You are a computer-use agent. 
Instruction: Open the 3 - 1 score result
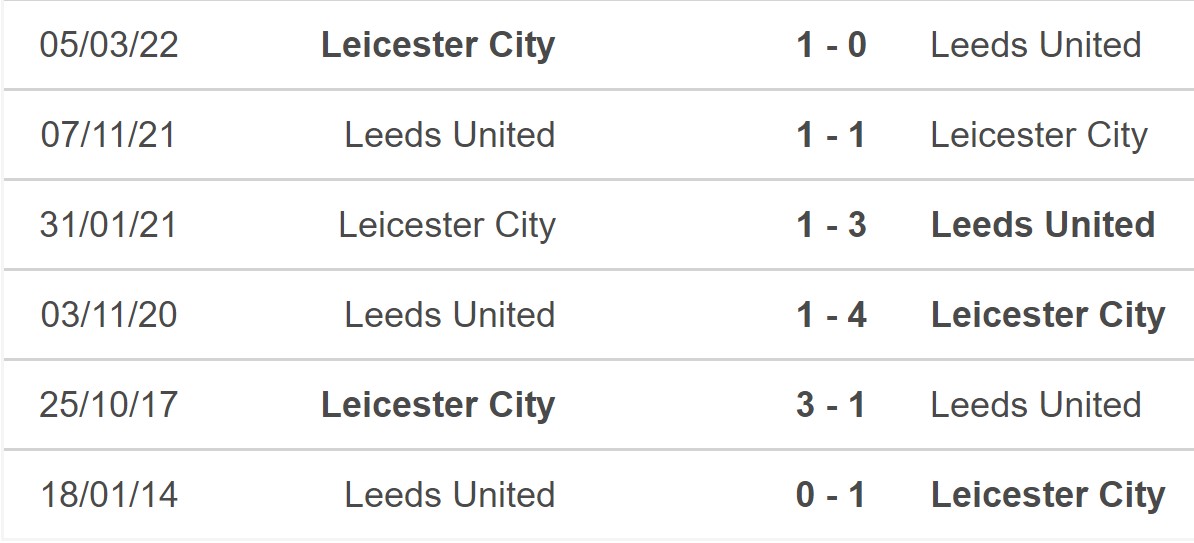coord(831,405)
